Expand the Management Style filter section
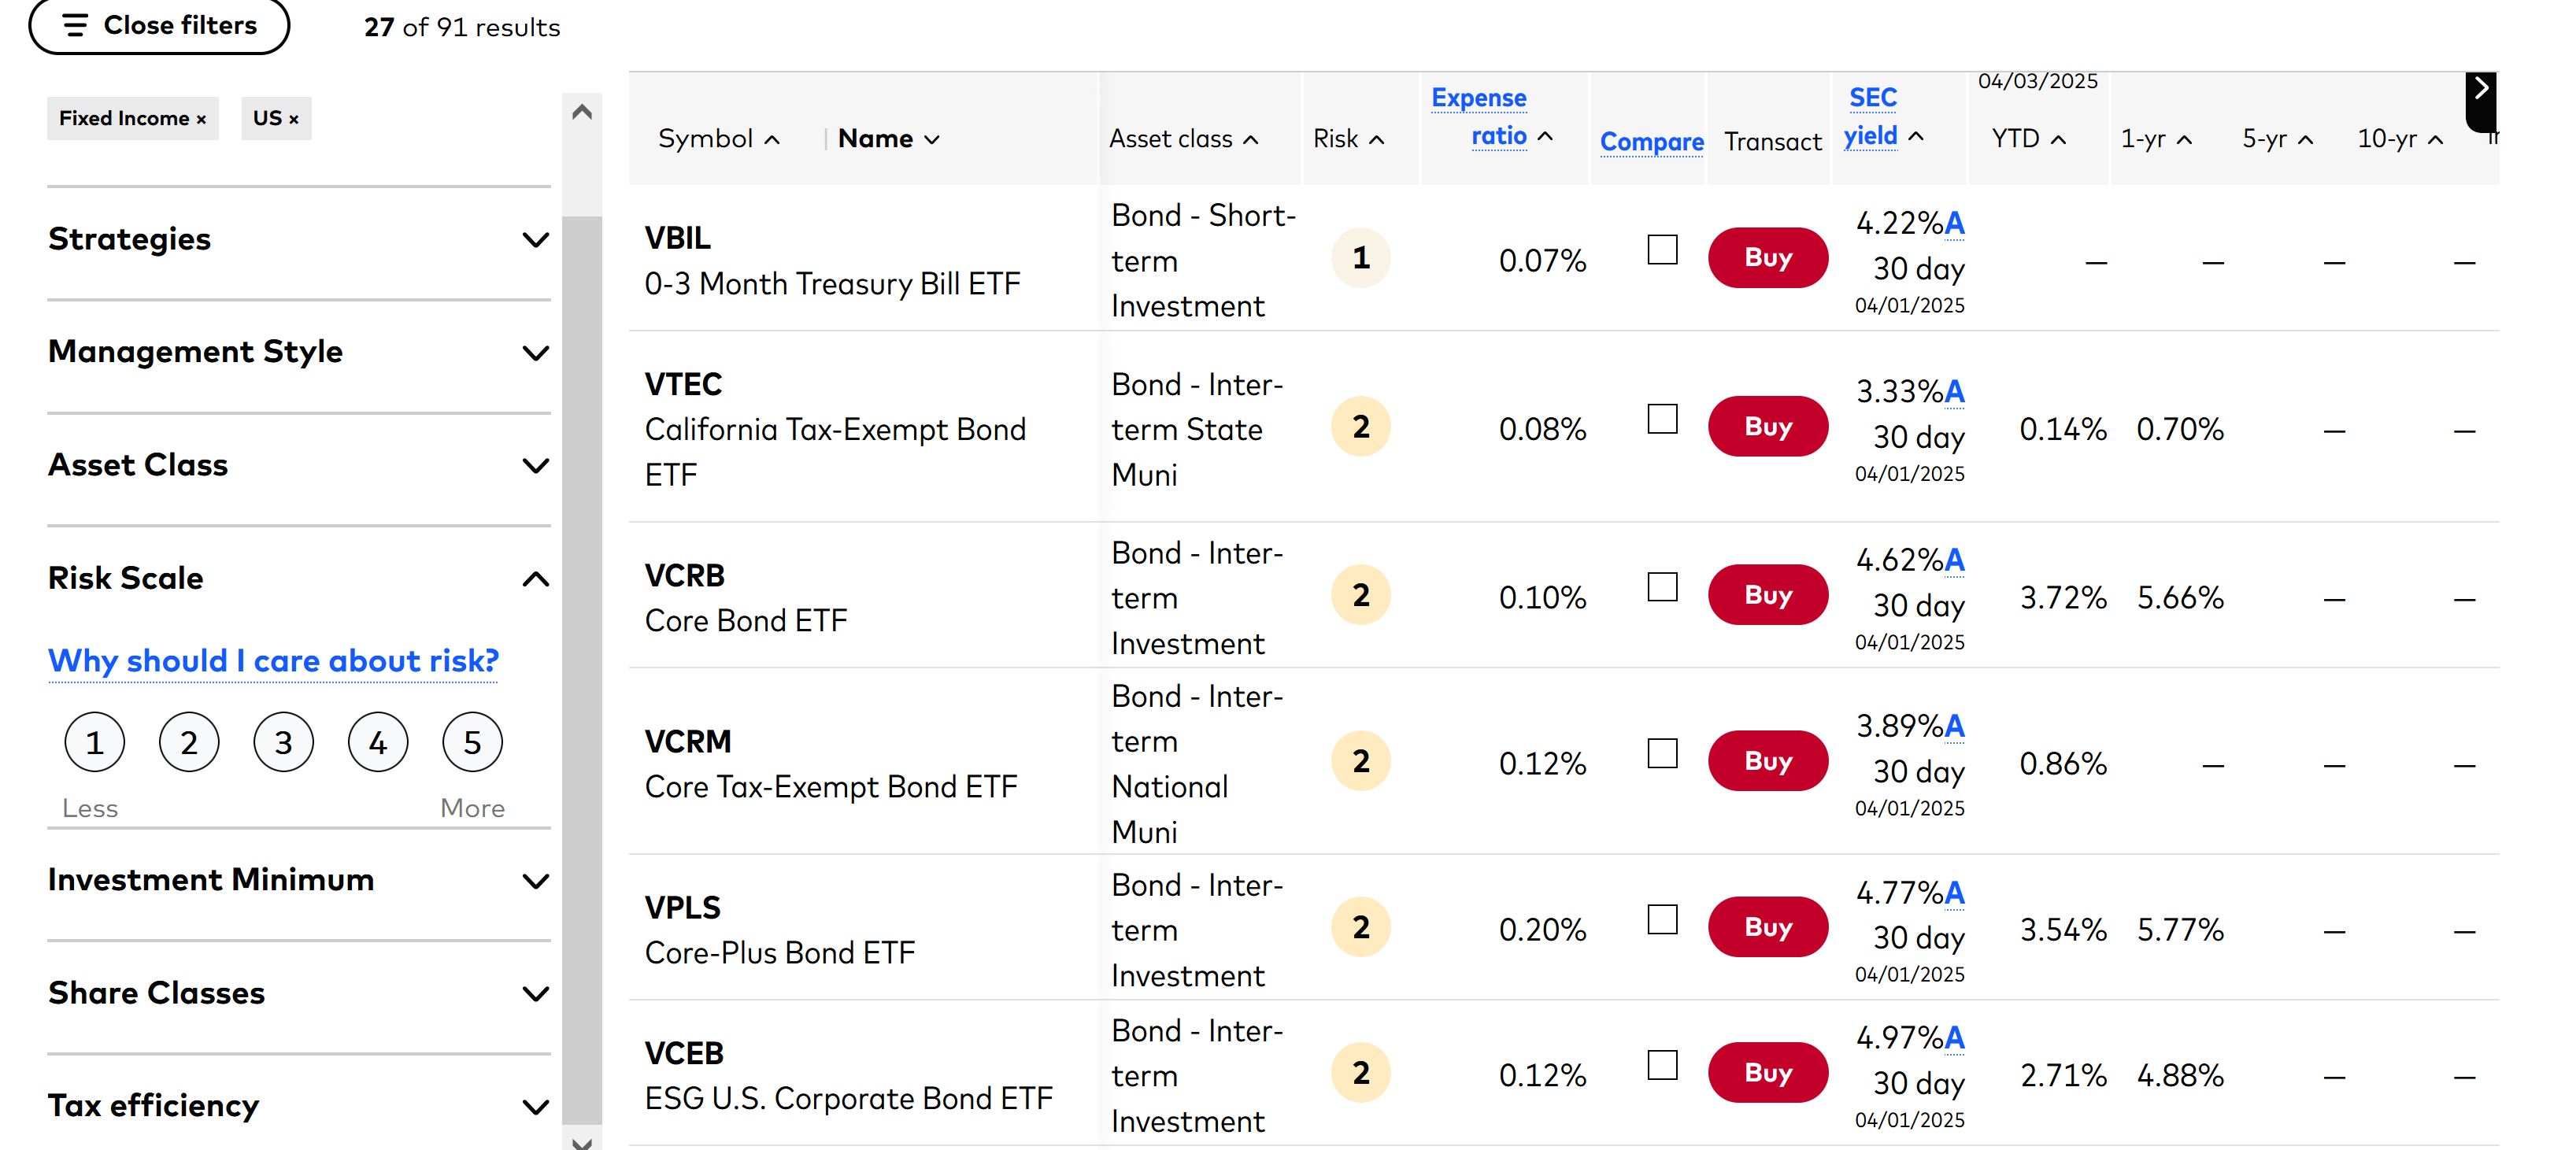 (x=299, y=353)
